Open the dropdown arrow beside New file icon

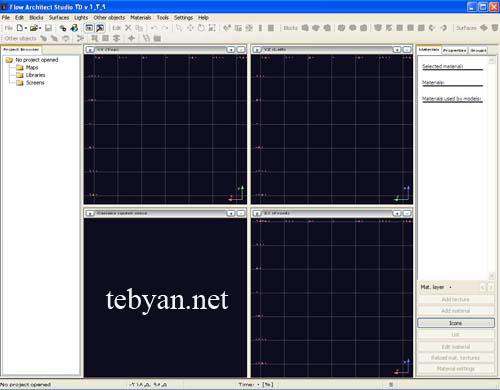coord(26,28)
